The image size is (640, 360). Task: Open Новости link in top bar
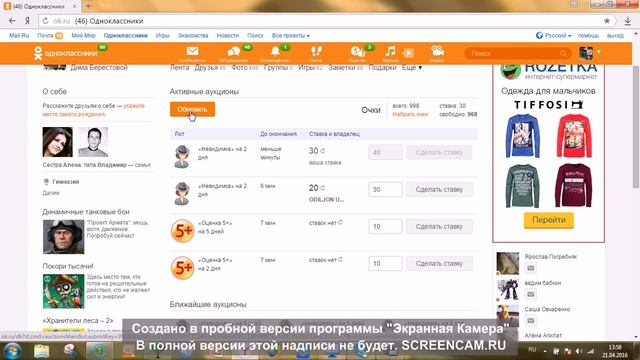tap(228, 36)
